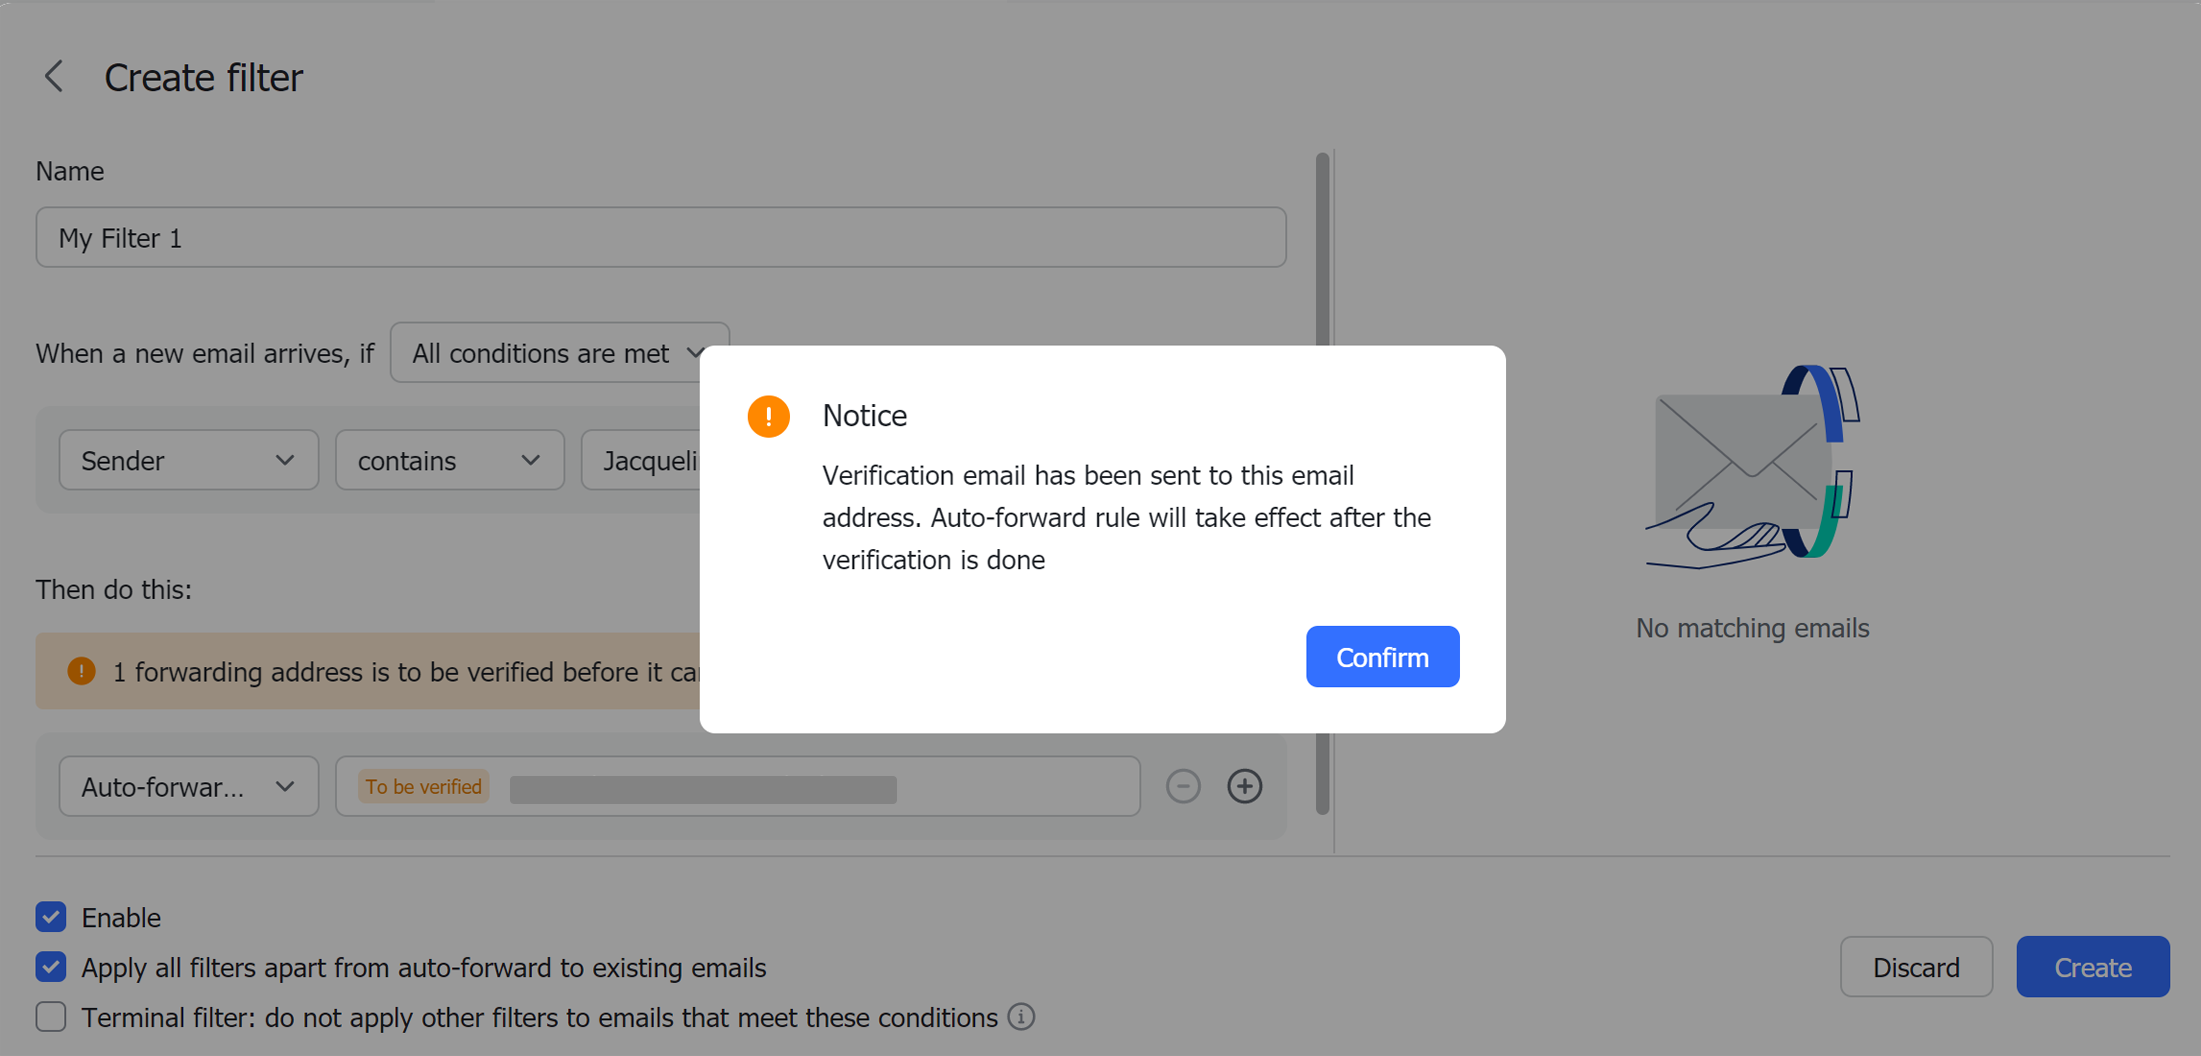Image resolution: width=2201 pixels, height=1056 pixels.
Task: Click the My Filter 1 name field
Action: click(x=660, y=237)
